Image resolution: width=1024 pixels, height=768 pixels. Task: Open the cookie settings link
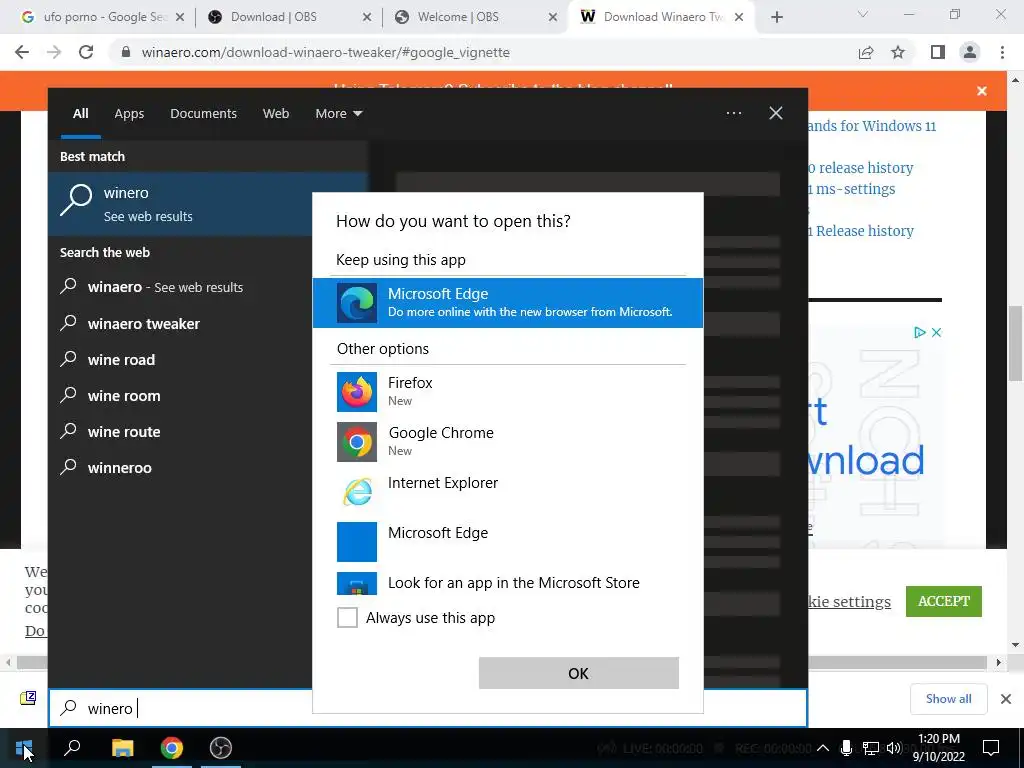[x=850, y=601]
